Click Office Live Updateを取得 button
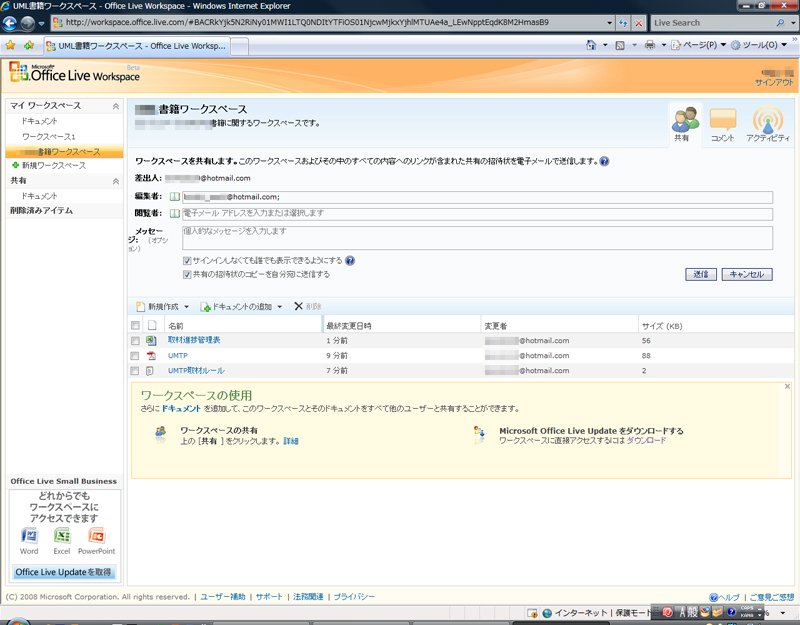This screenshot has height=625, width=800. click(63, 572)
